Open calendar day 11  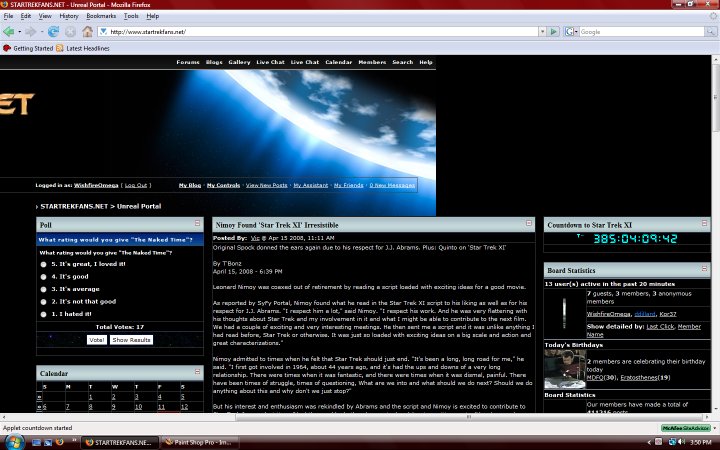tap(161, 407)
